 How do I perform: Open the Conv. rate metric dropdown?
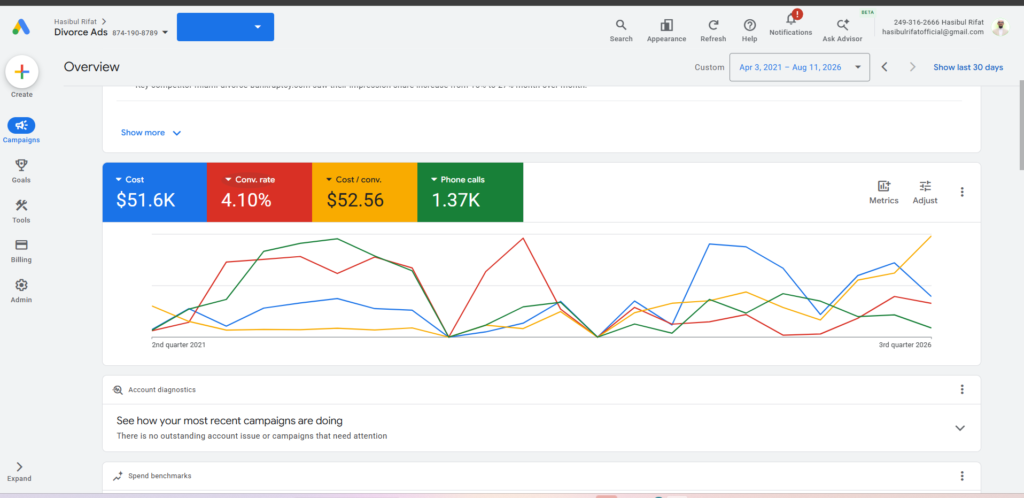click(x=228, y=179)
